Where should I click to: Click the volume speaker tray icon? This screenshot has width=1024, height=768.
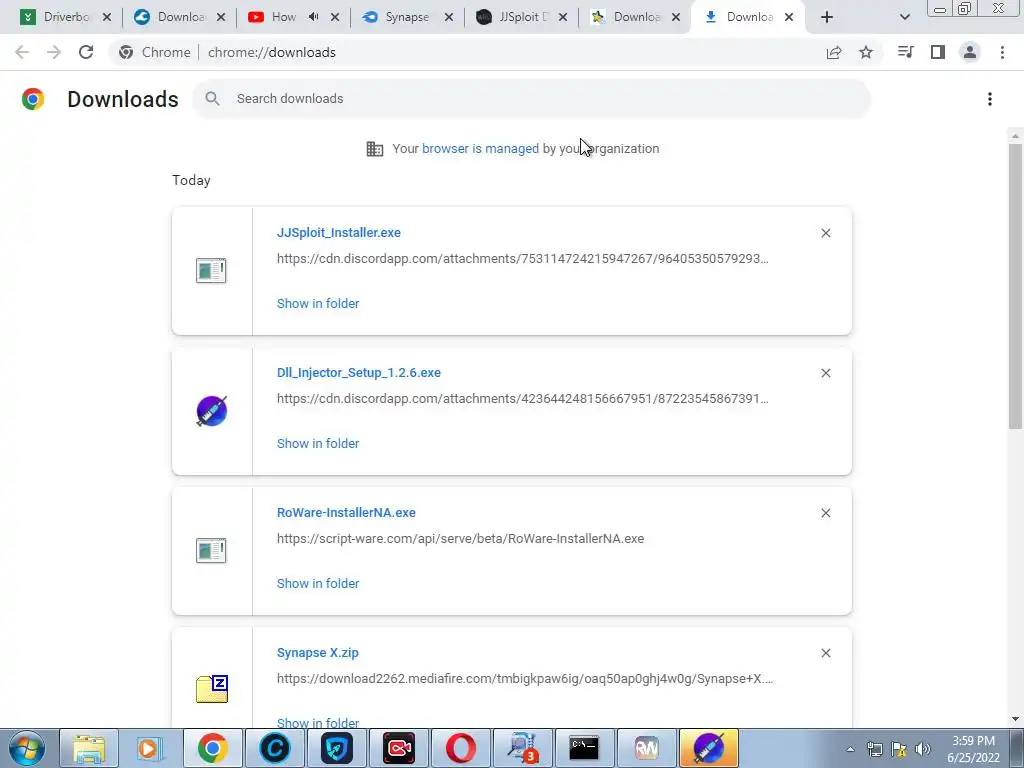click(x=923, y=749)
